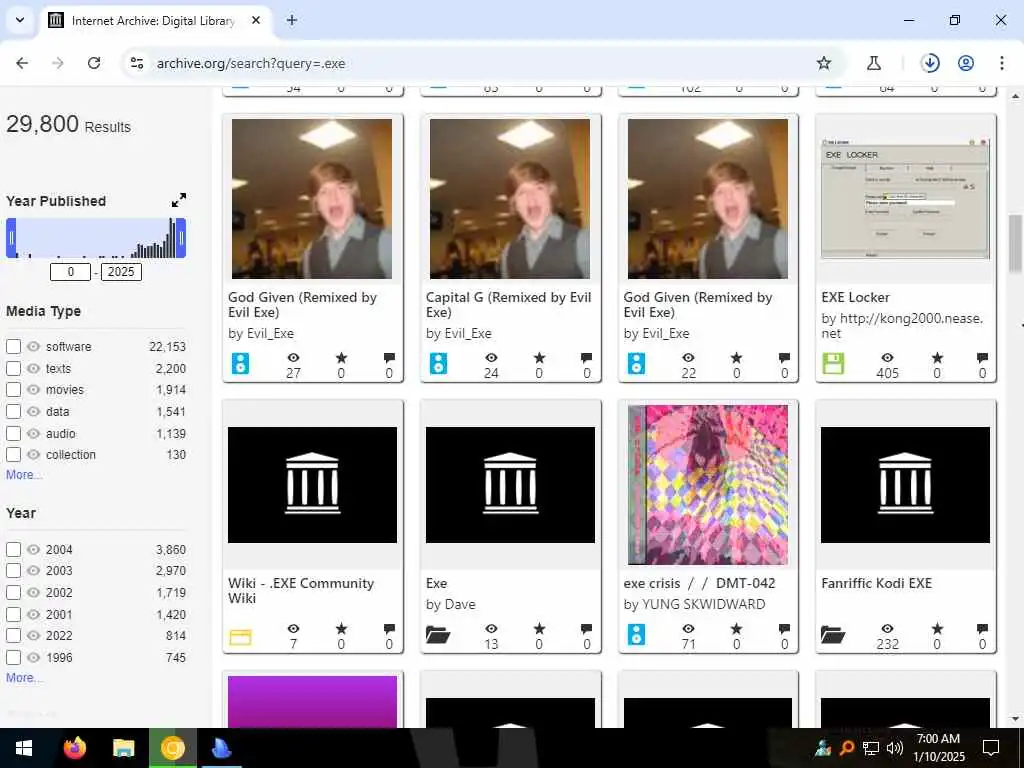Screen dimensions: 1024x768
Task: Click audio media icon on Capital G card
Action: tap(438, 364)
